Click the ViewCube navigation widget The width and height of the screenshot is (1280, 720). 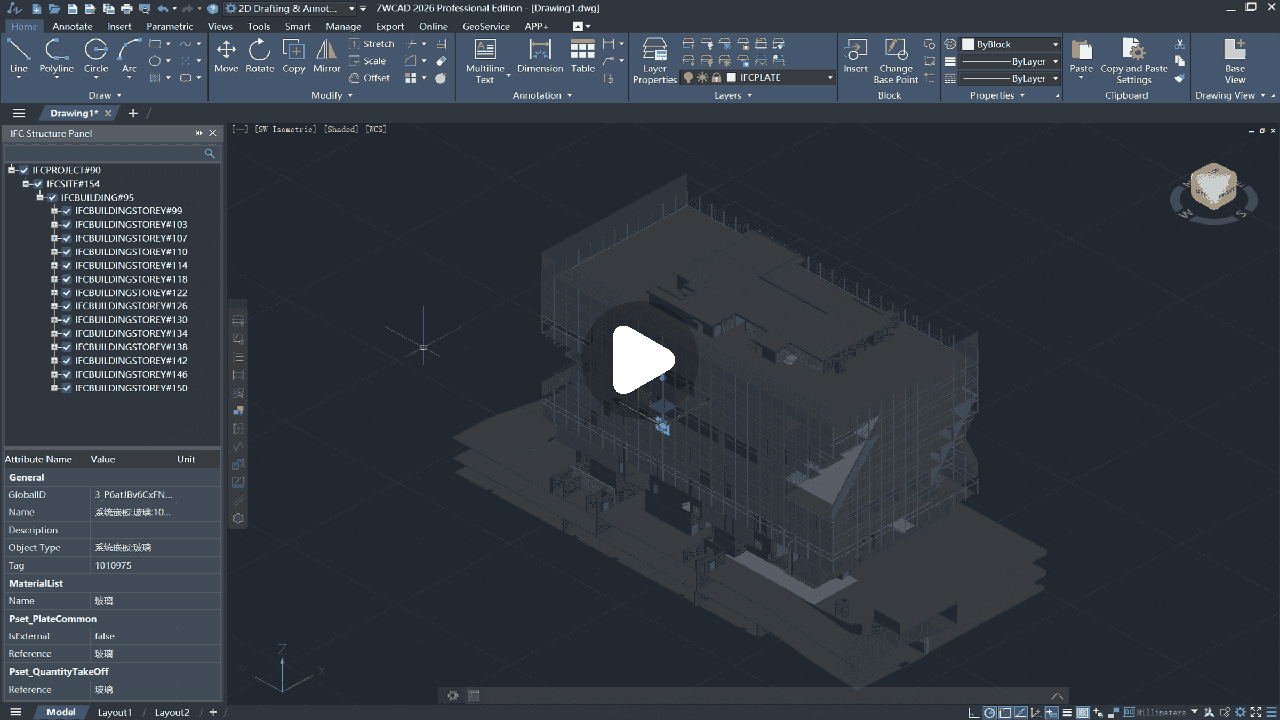click(1213, 187)
